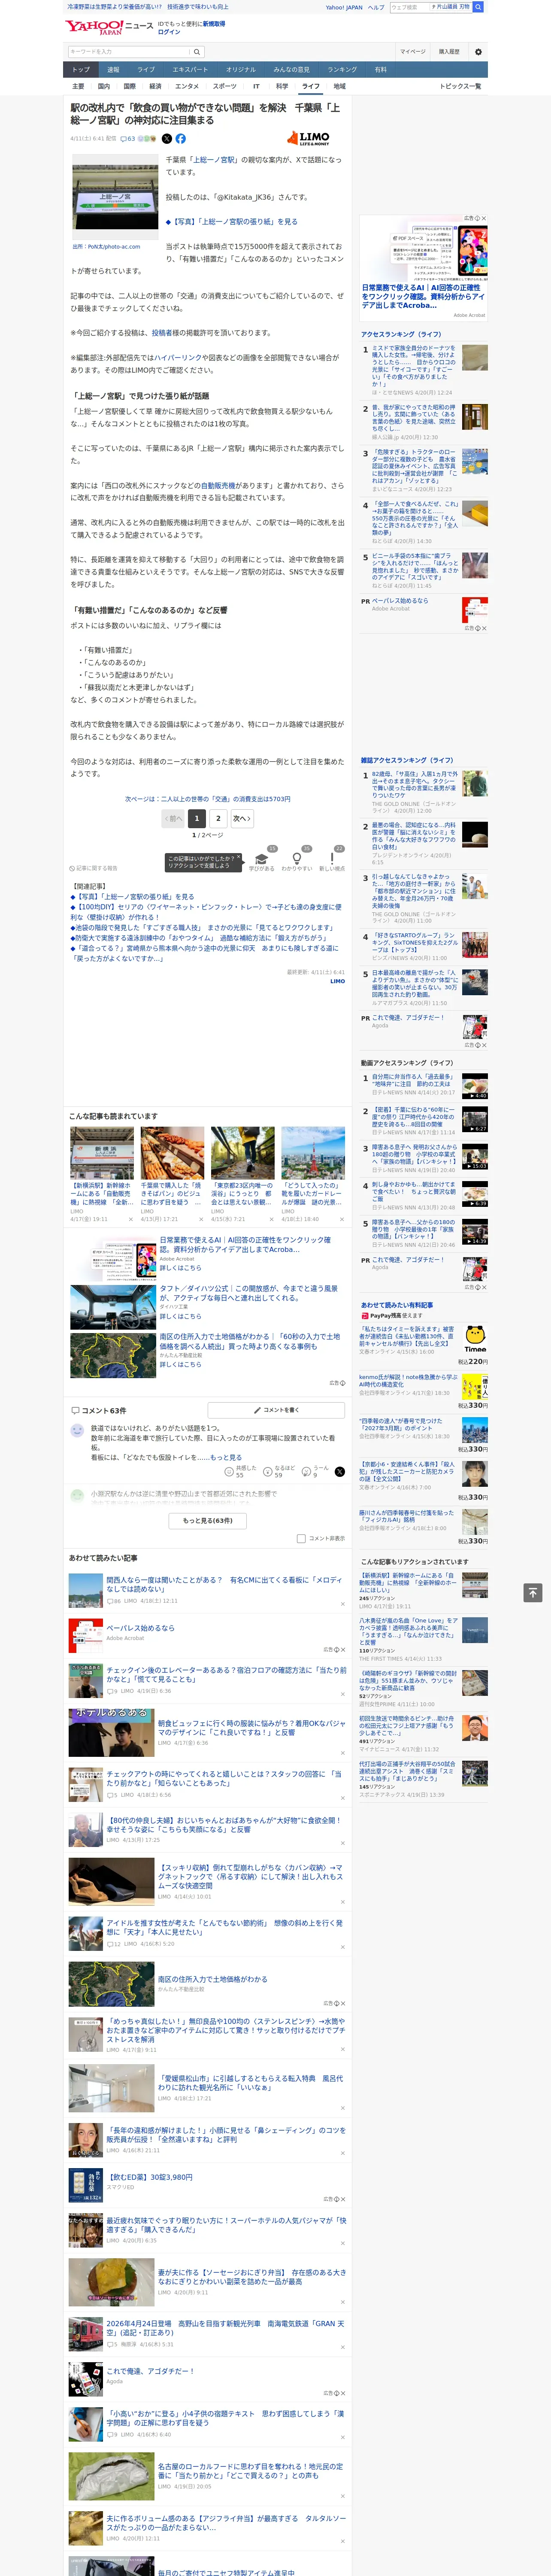Screen dimensions: 551x2576
Task: Toggle the コメント非表示 checkbox
Action: click(x=301, y=1539)
